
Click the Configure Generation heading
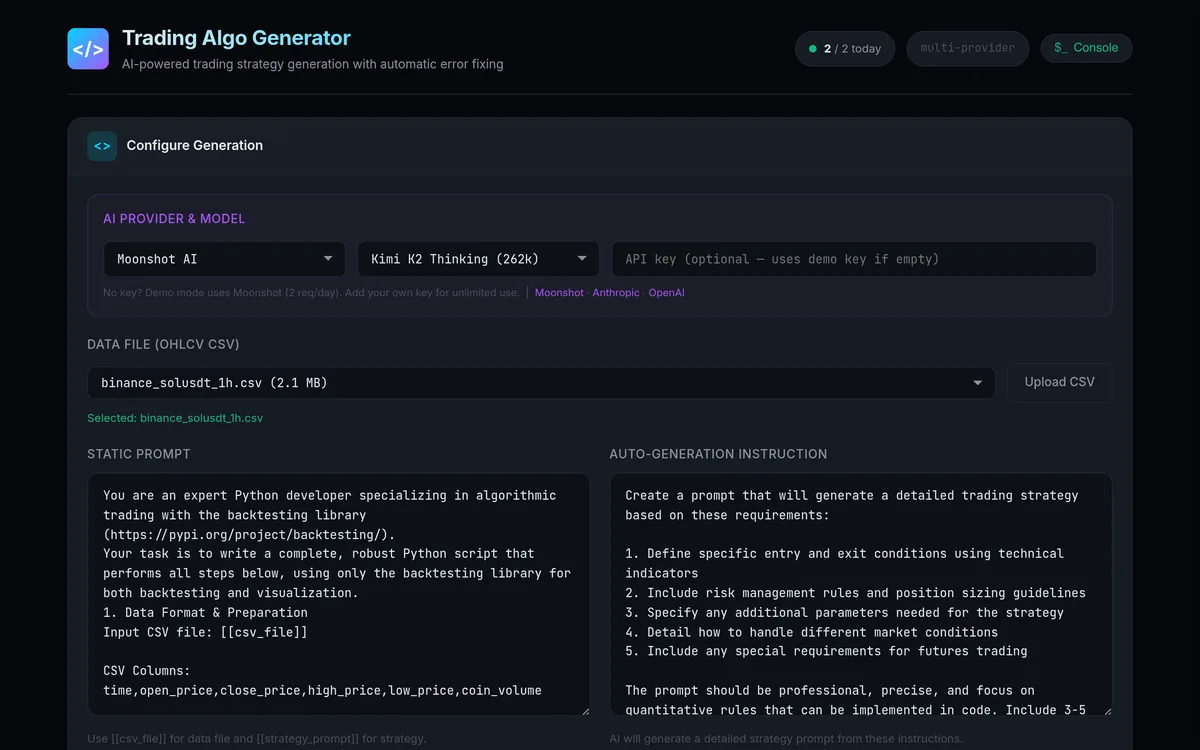[x=195, y=146]
